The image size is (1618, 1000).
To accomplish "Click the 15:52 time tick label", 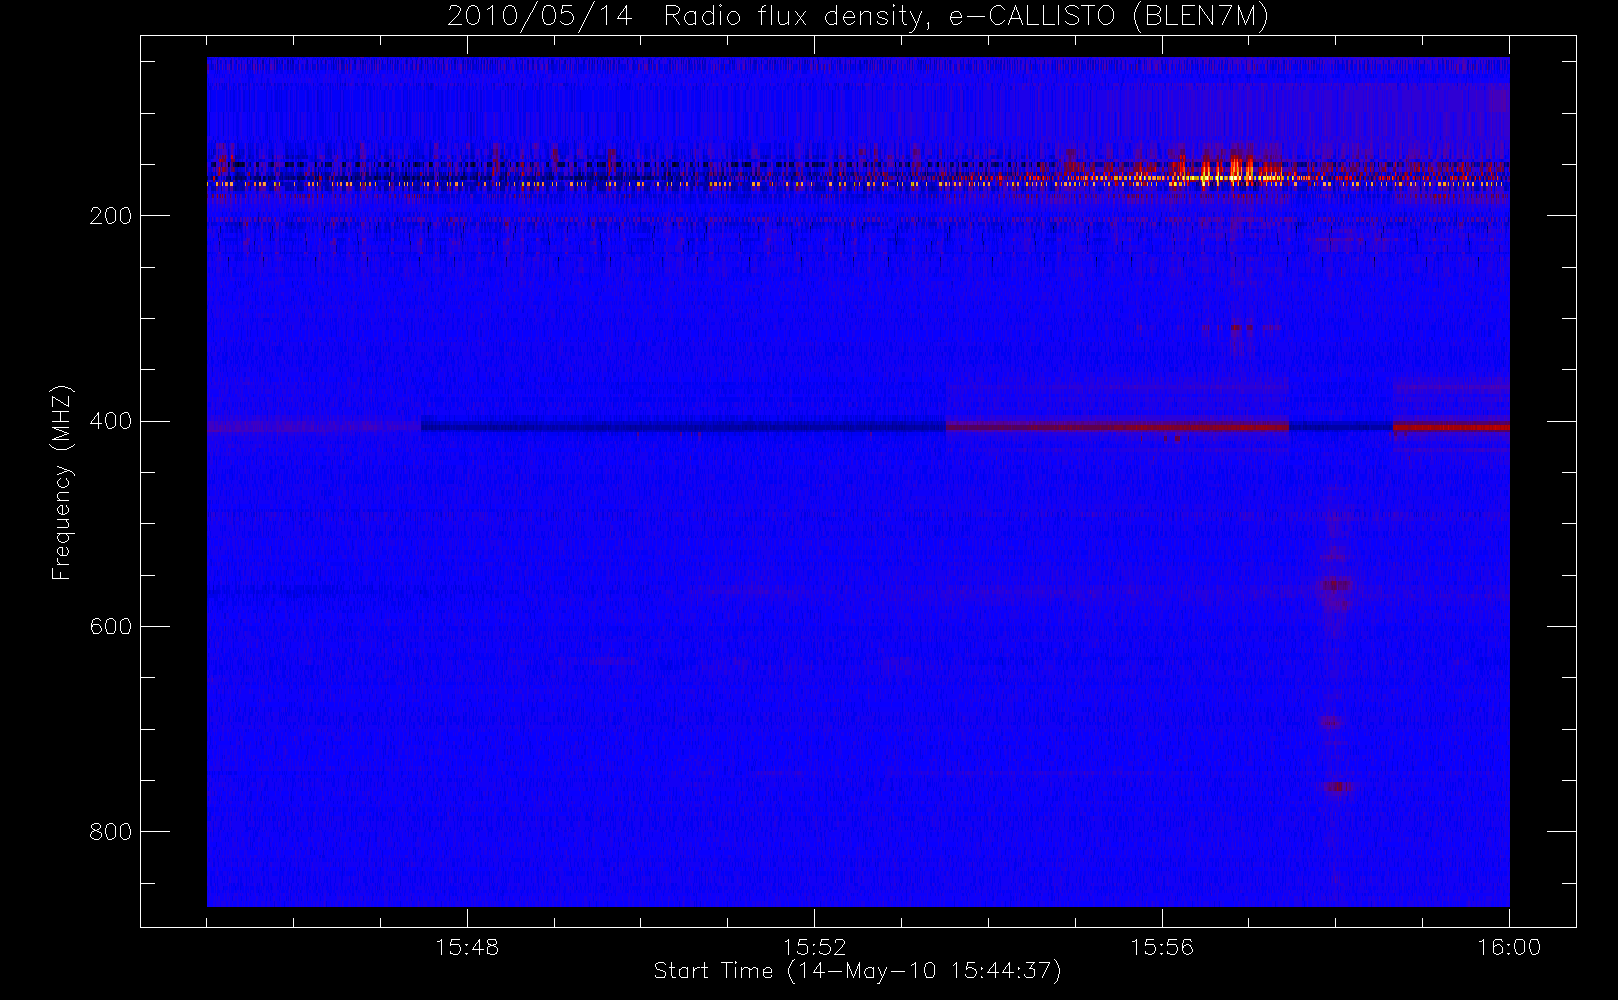I will [814, 947].
